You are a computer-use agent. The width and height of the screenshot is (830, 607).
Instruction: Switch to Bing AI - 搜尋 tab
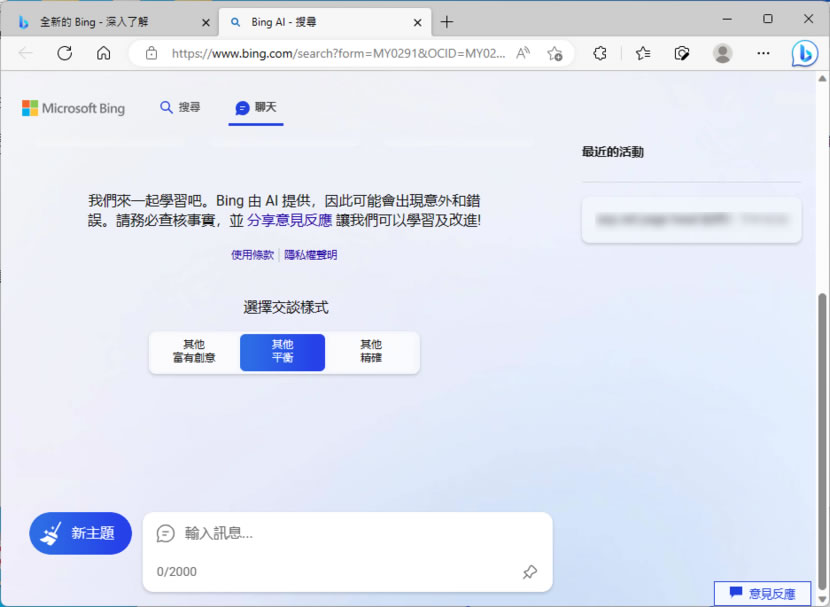[x=325, y=22]
